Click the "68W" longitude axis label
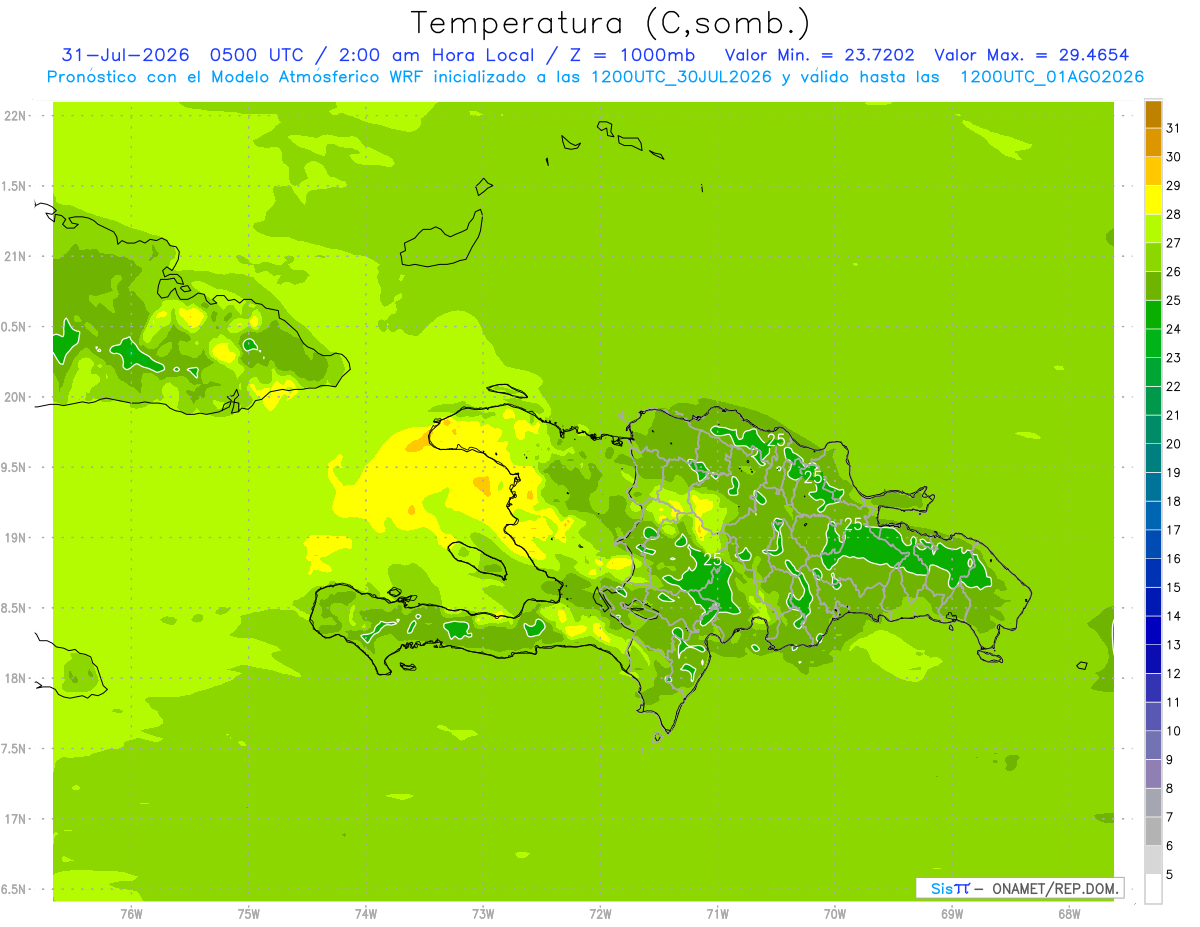This screenshot has width=1200, height=927. coord(1068,914)
